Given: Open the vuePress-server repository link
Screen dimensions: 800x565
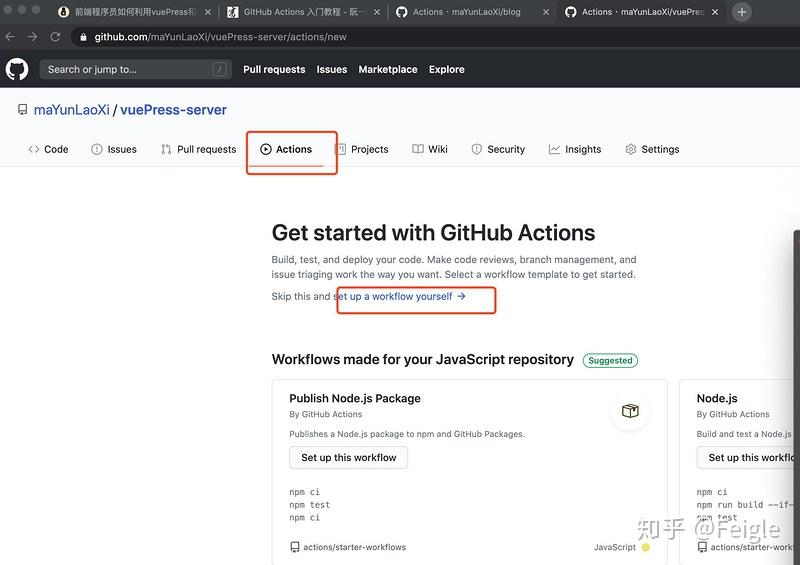Looking at the screenshot, I should coord(173,110).
